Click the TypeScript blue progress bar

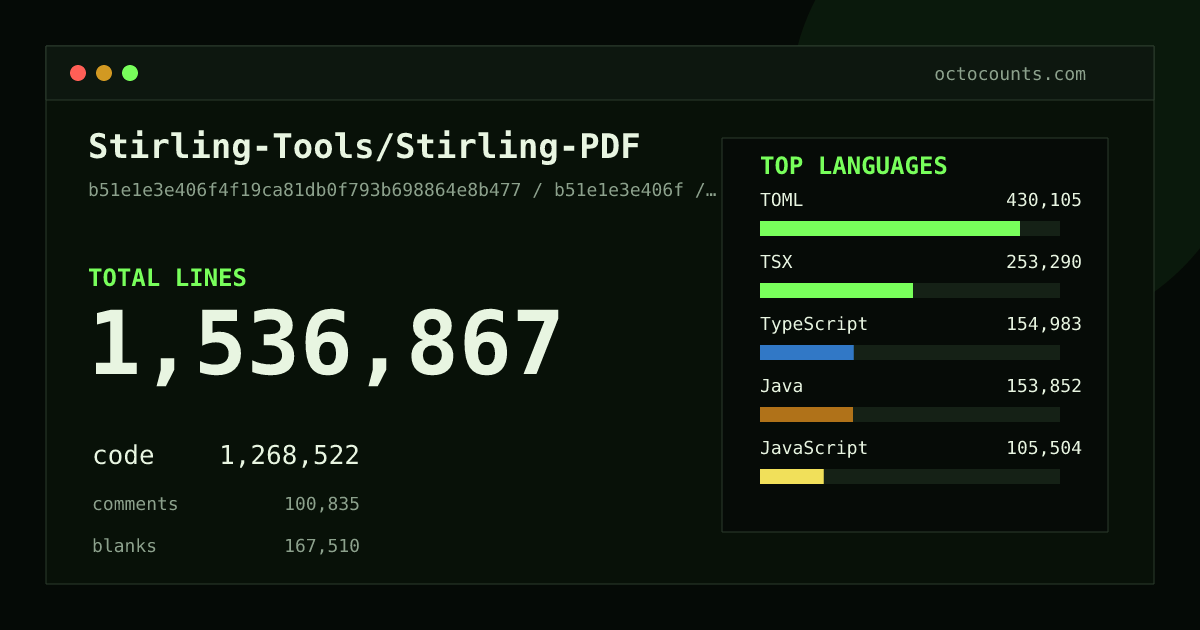tap(807, 352)
